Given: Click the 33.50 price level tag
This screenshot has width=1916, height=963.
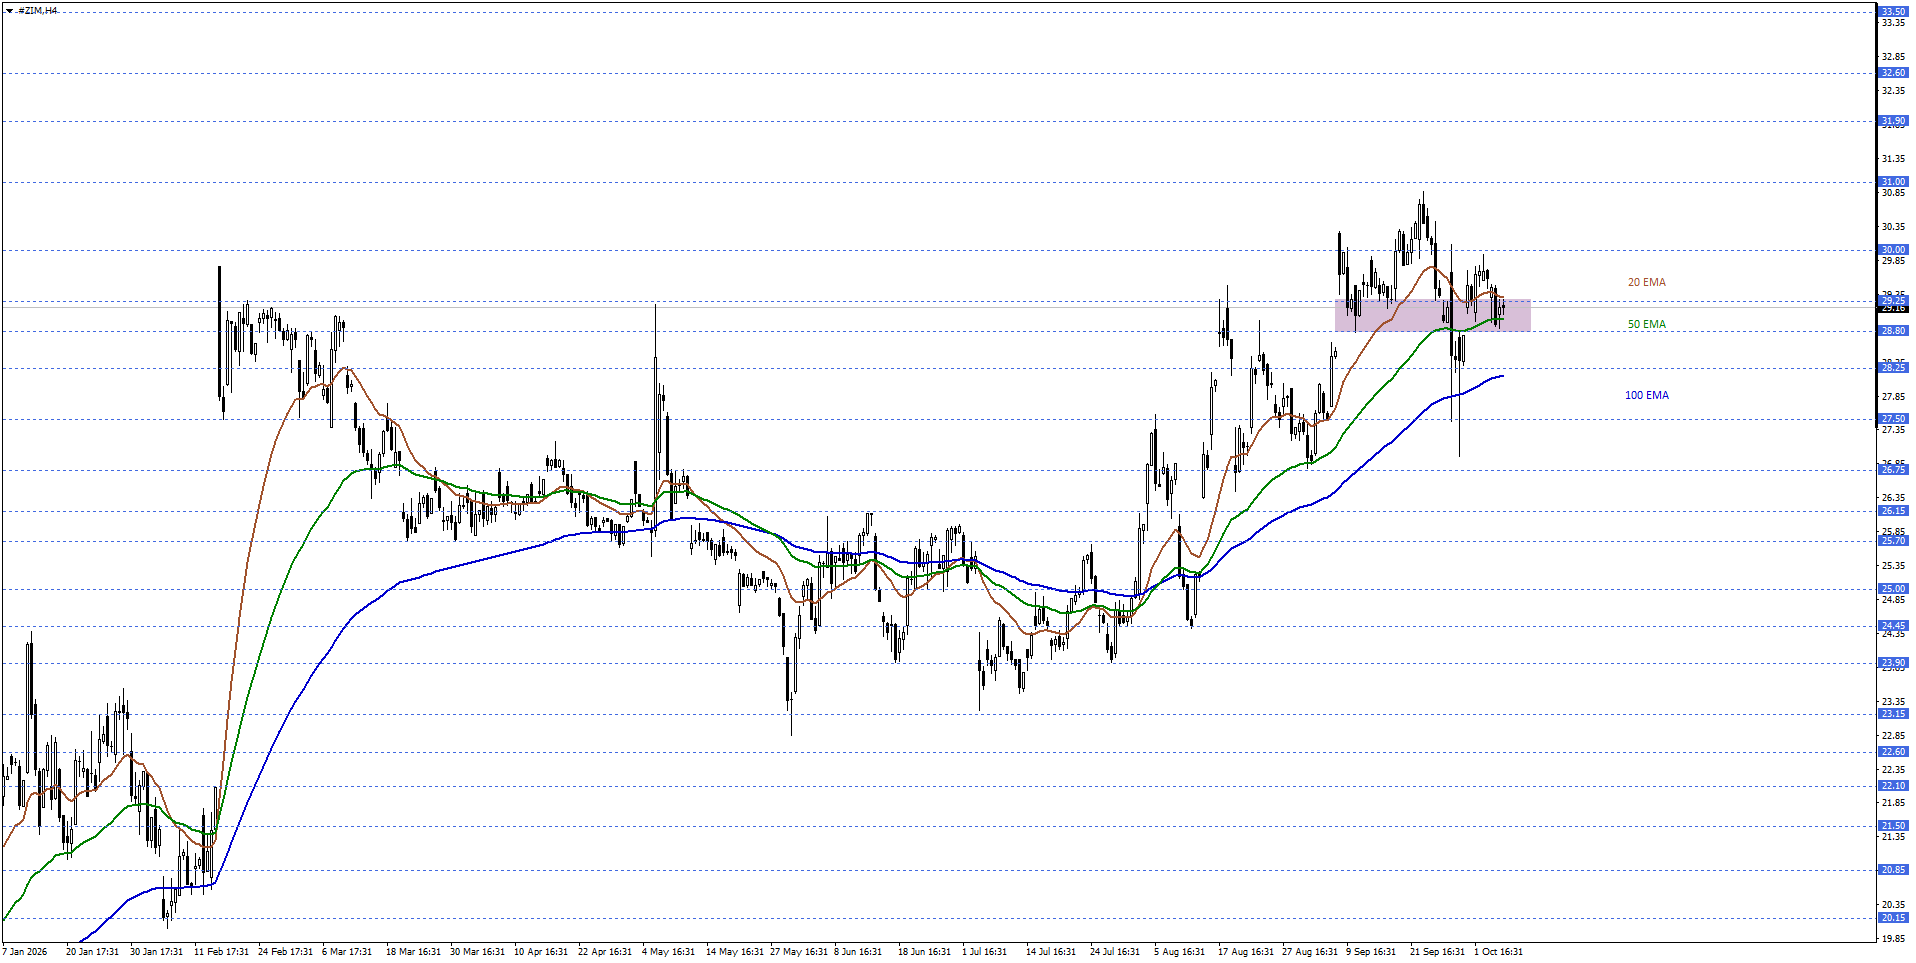Looking at the screenshot, I should (1893, 12).
